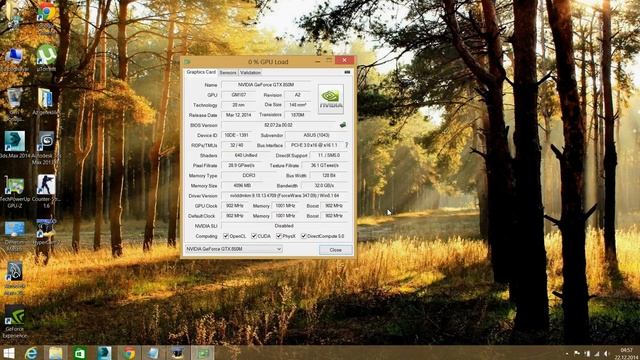Open the Counter-Strike 1.6 desktop shortcut

pos(46,192)
